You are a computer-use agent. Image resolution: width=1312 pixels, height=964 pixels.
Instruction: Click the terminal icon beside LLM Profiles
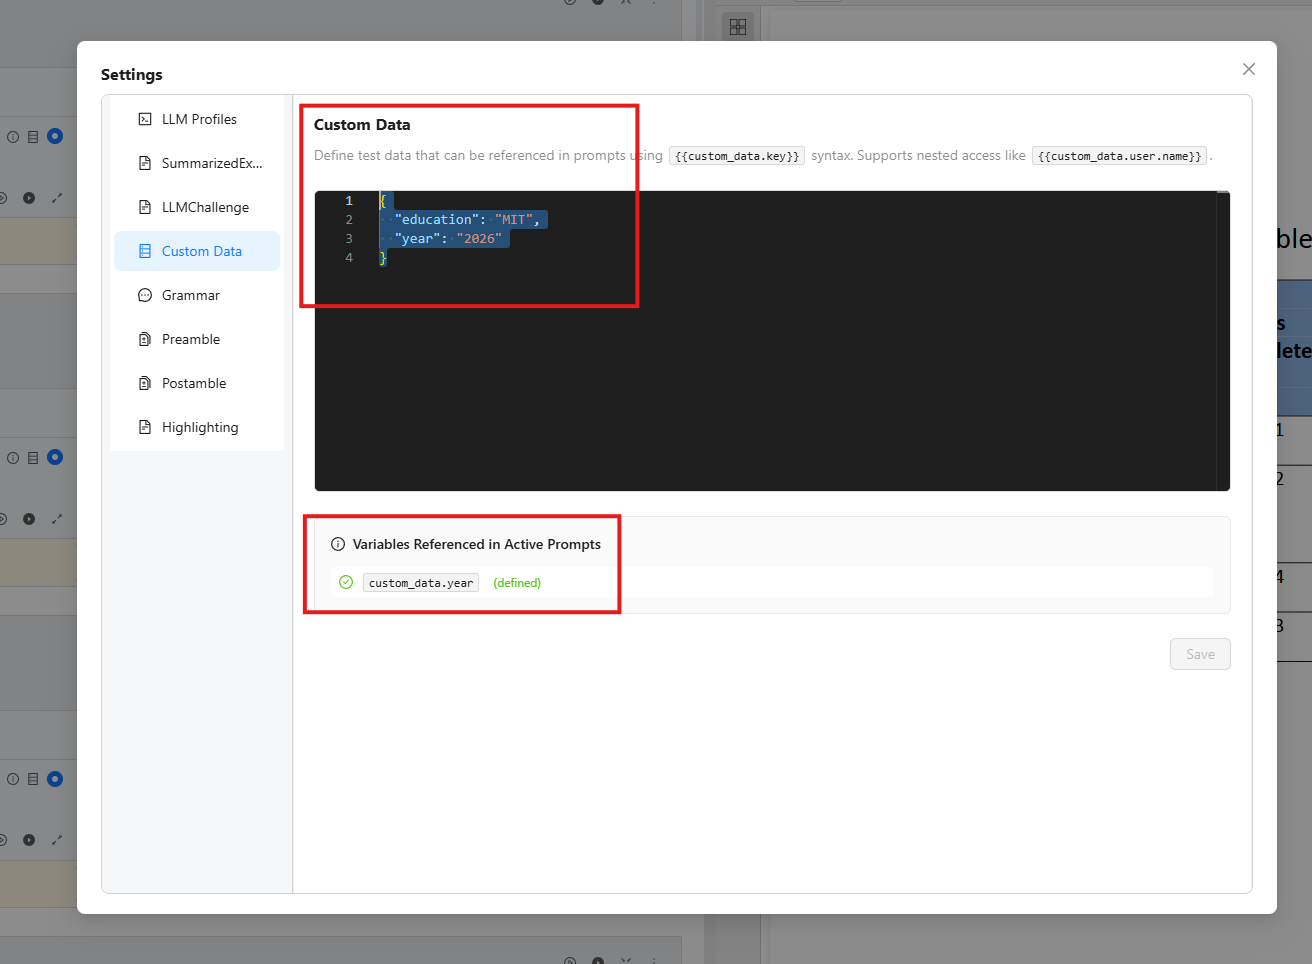145,118
